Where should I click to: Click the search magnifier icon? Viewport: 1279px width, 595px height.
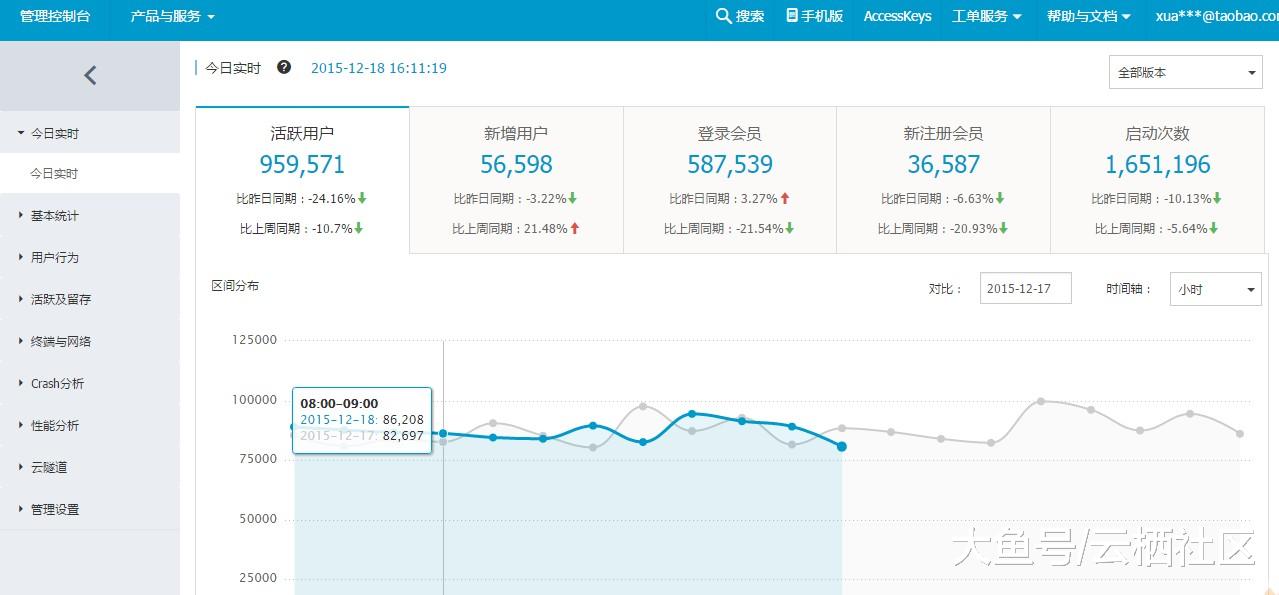[723, 16]
